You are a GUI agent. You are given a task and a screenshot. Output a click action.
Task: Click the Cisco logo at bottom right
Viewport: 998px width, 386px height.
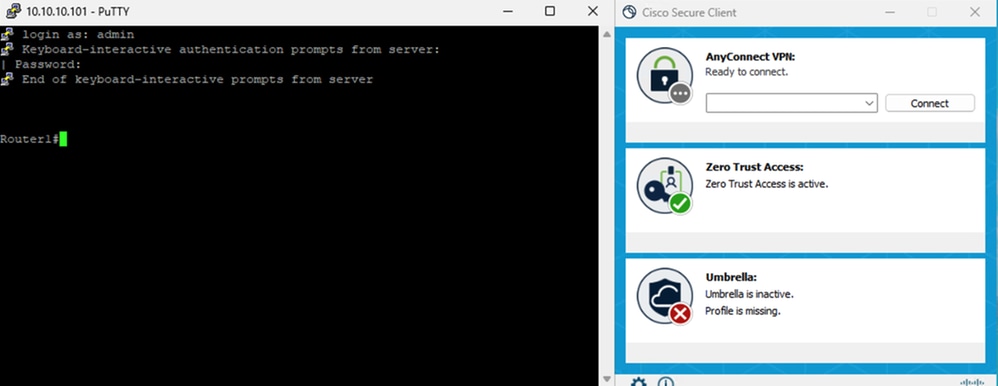pos(972,382)
